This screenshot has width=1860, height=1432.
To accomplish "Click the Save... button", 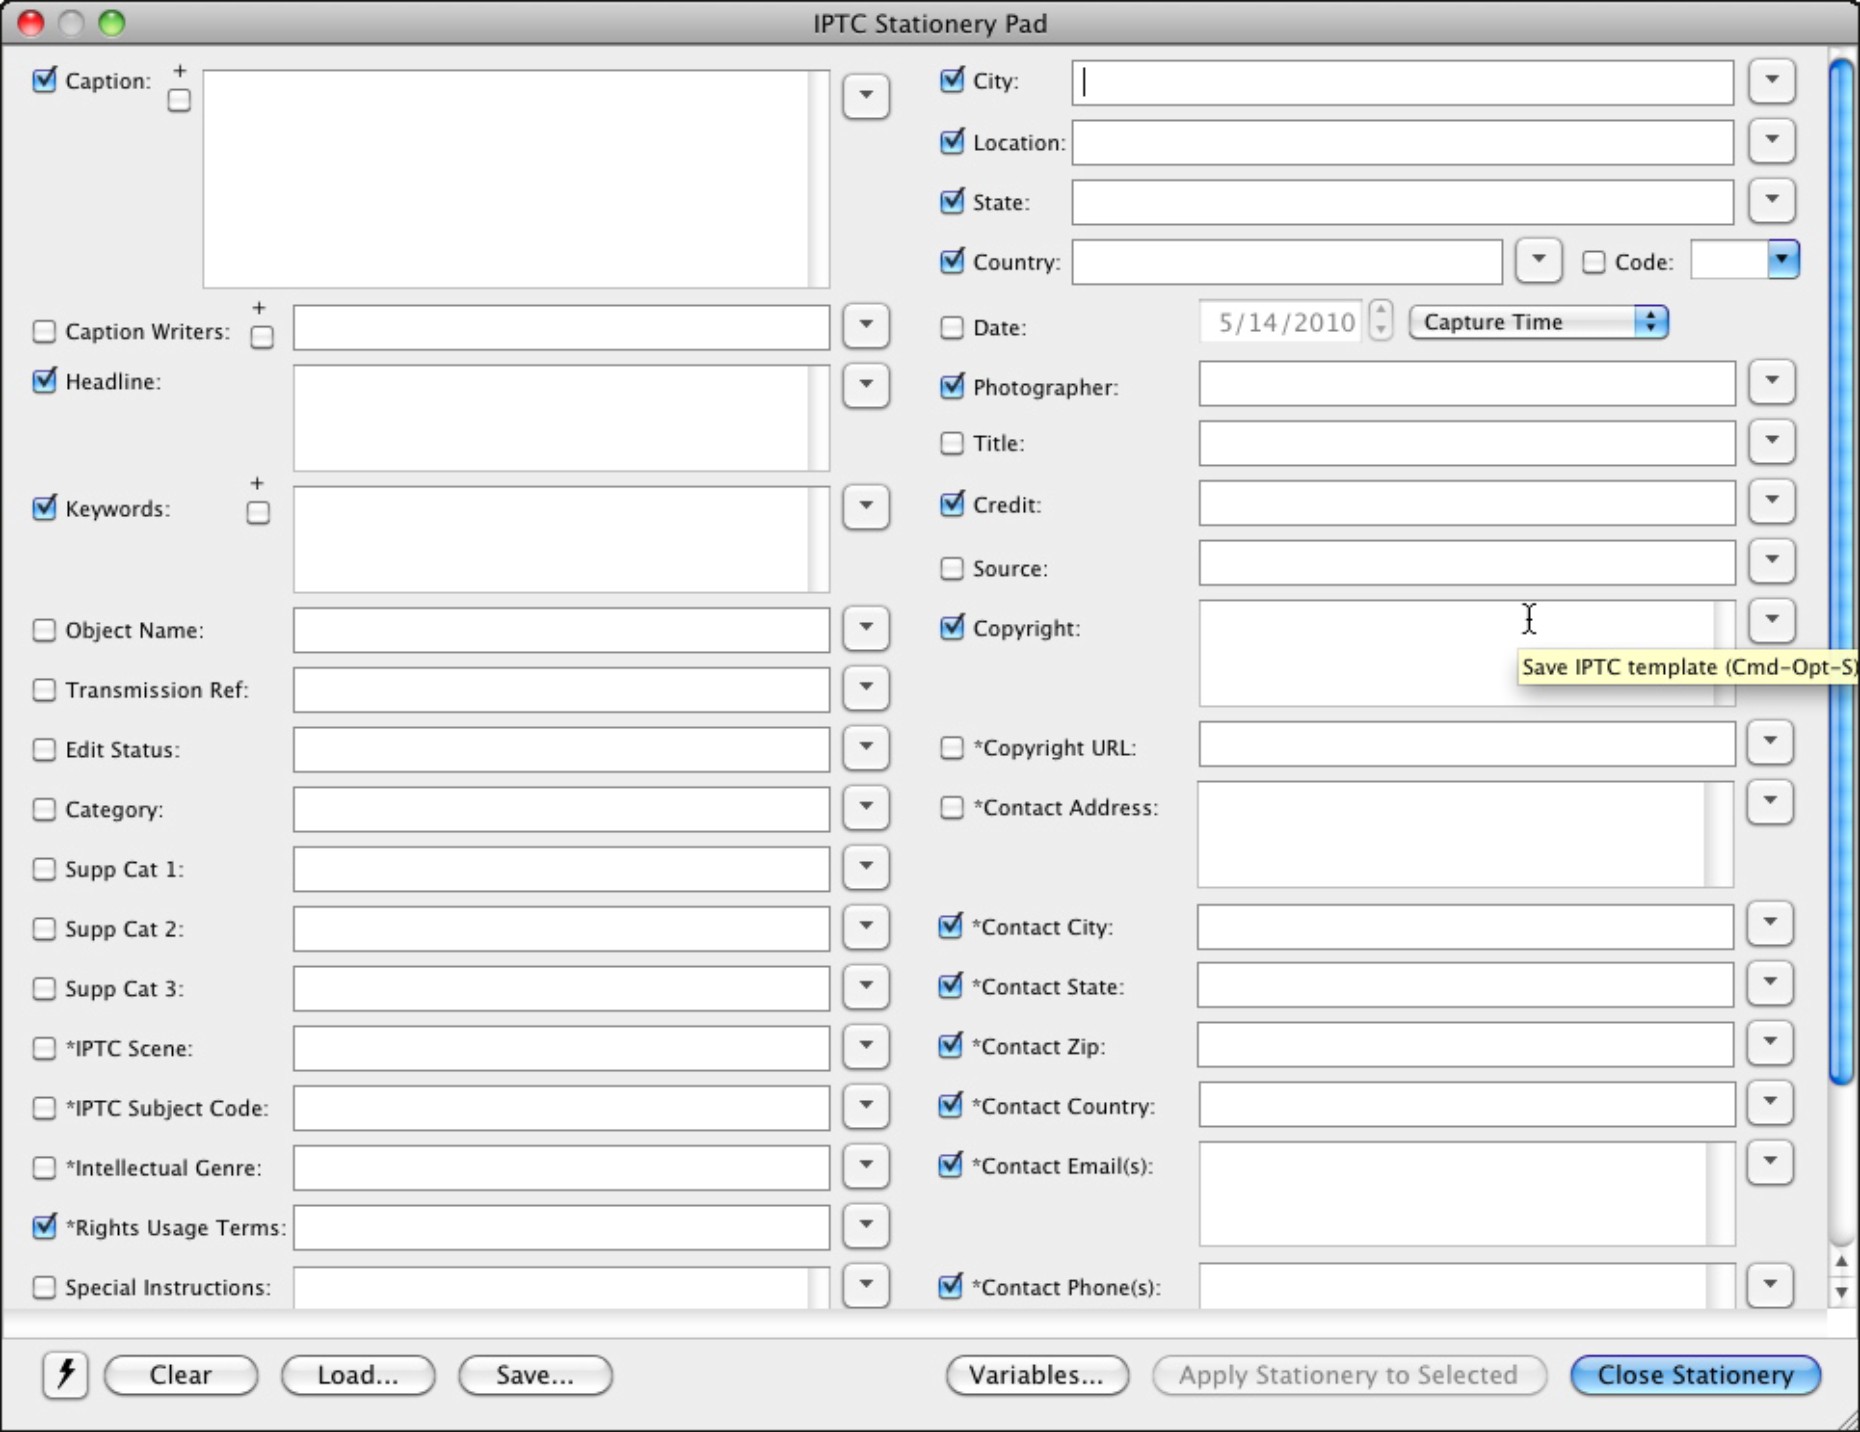I will click(535, 1375).
